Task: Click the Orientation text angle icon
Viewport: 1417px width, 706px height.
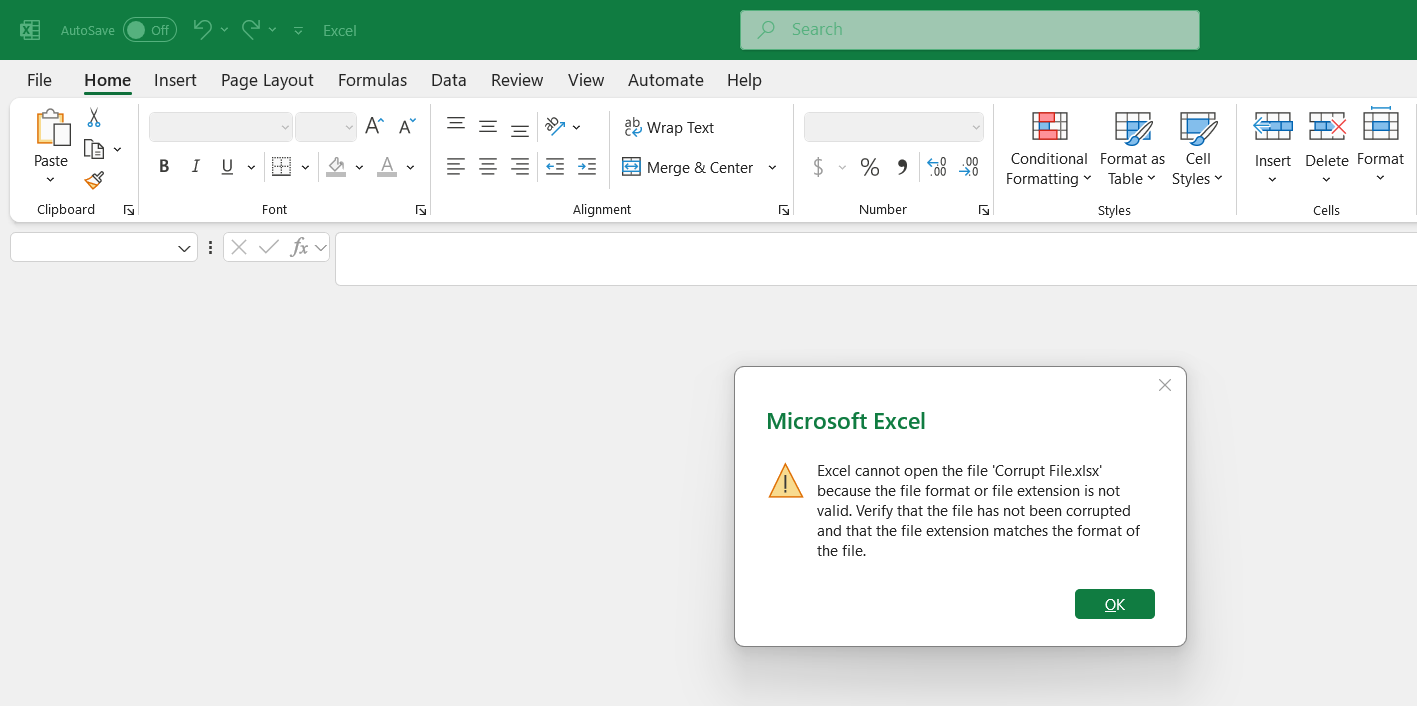Action: (555, 126)
